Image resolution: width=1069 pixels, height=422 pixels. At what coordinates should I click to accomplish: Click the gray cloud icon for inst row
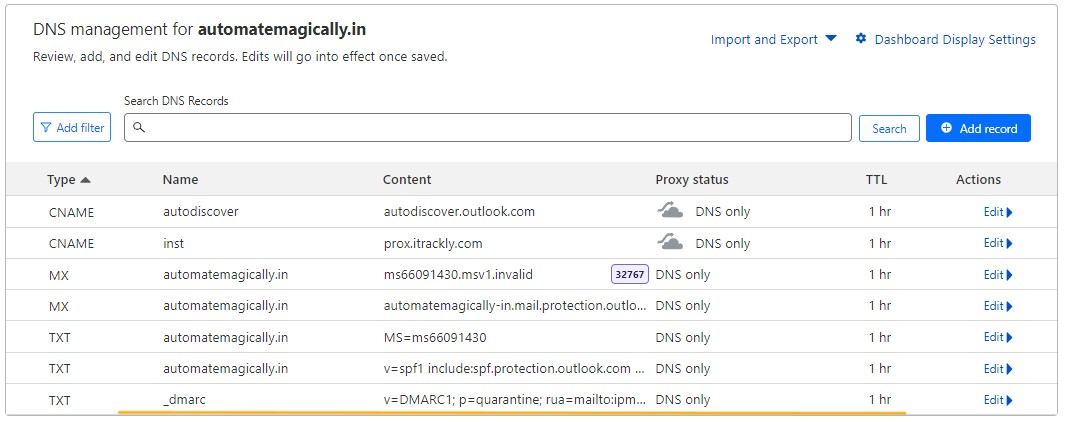(670, 242)
